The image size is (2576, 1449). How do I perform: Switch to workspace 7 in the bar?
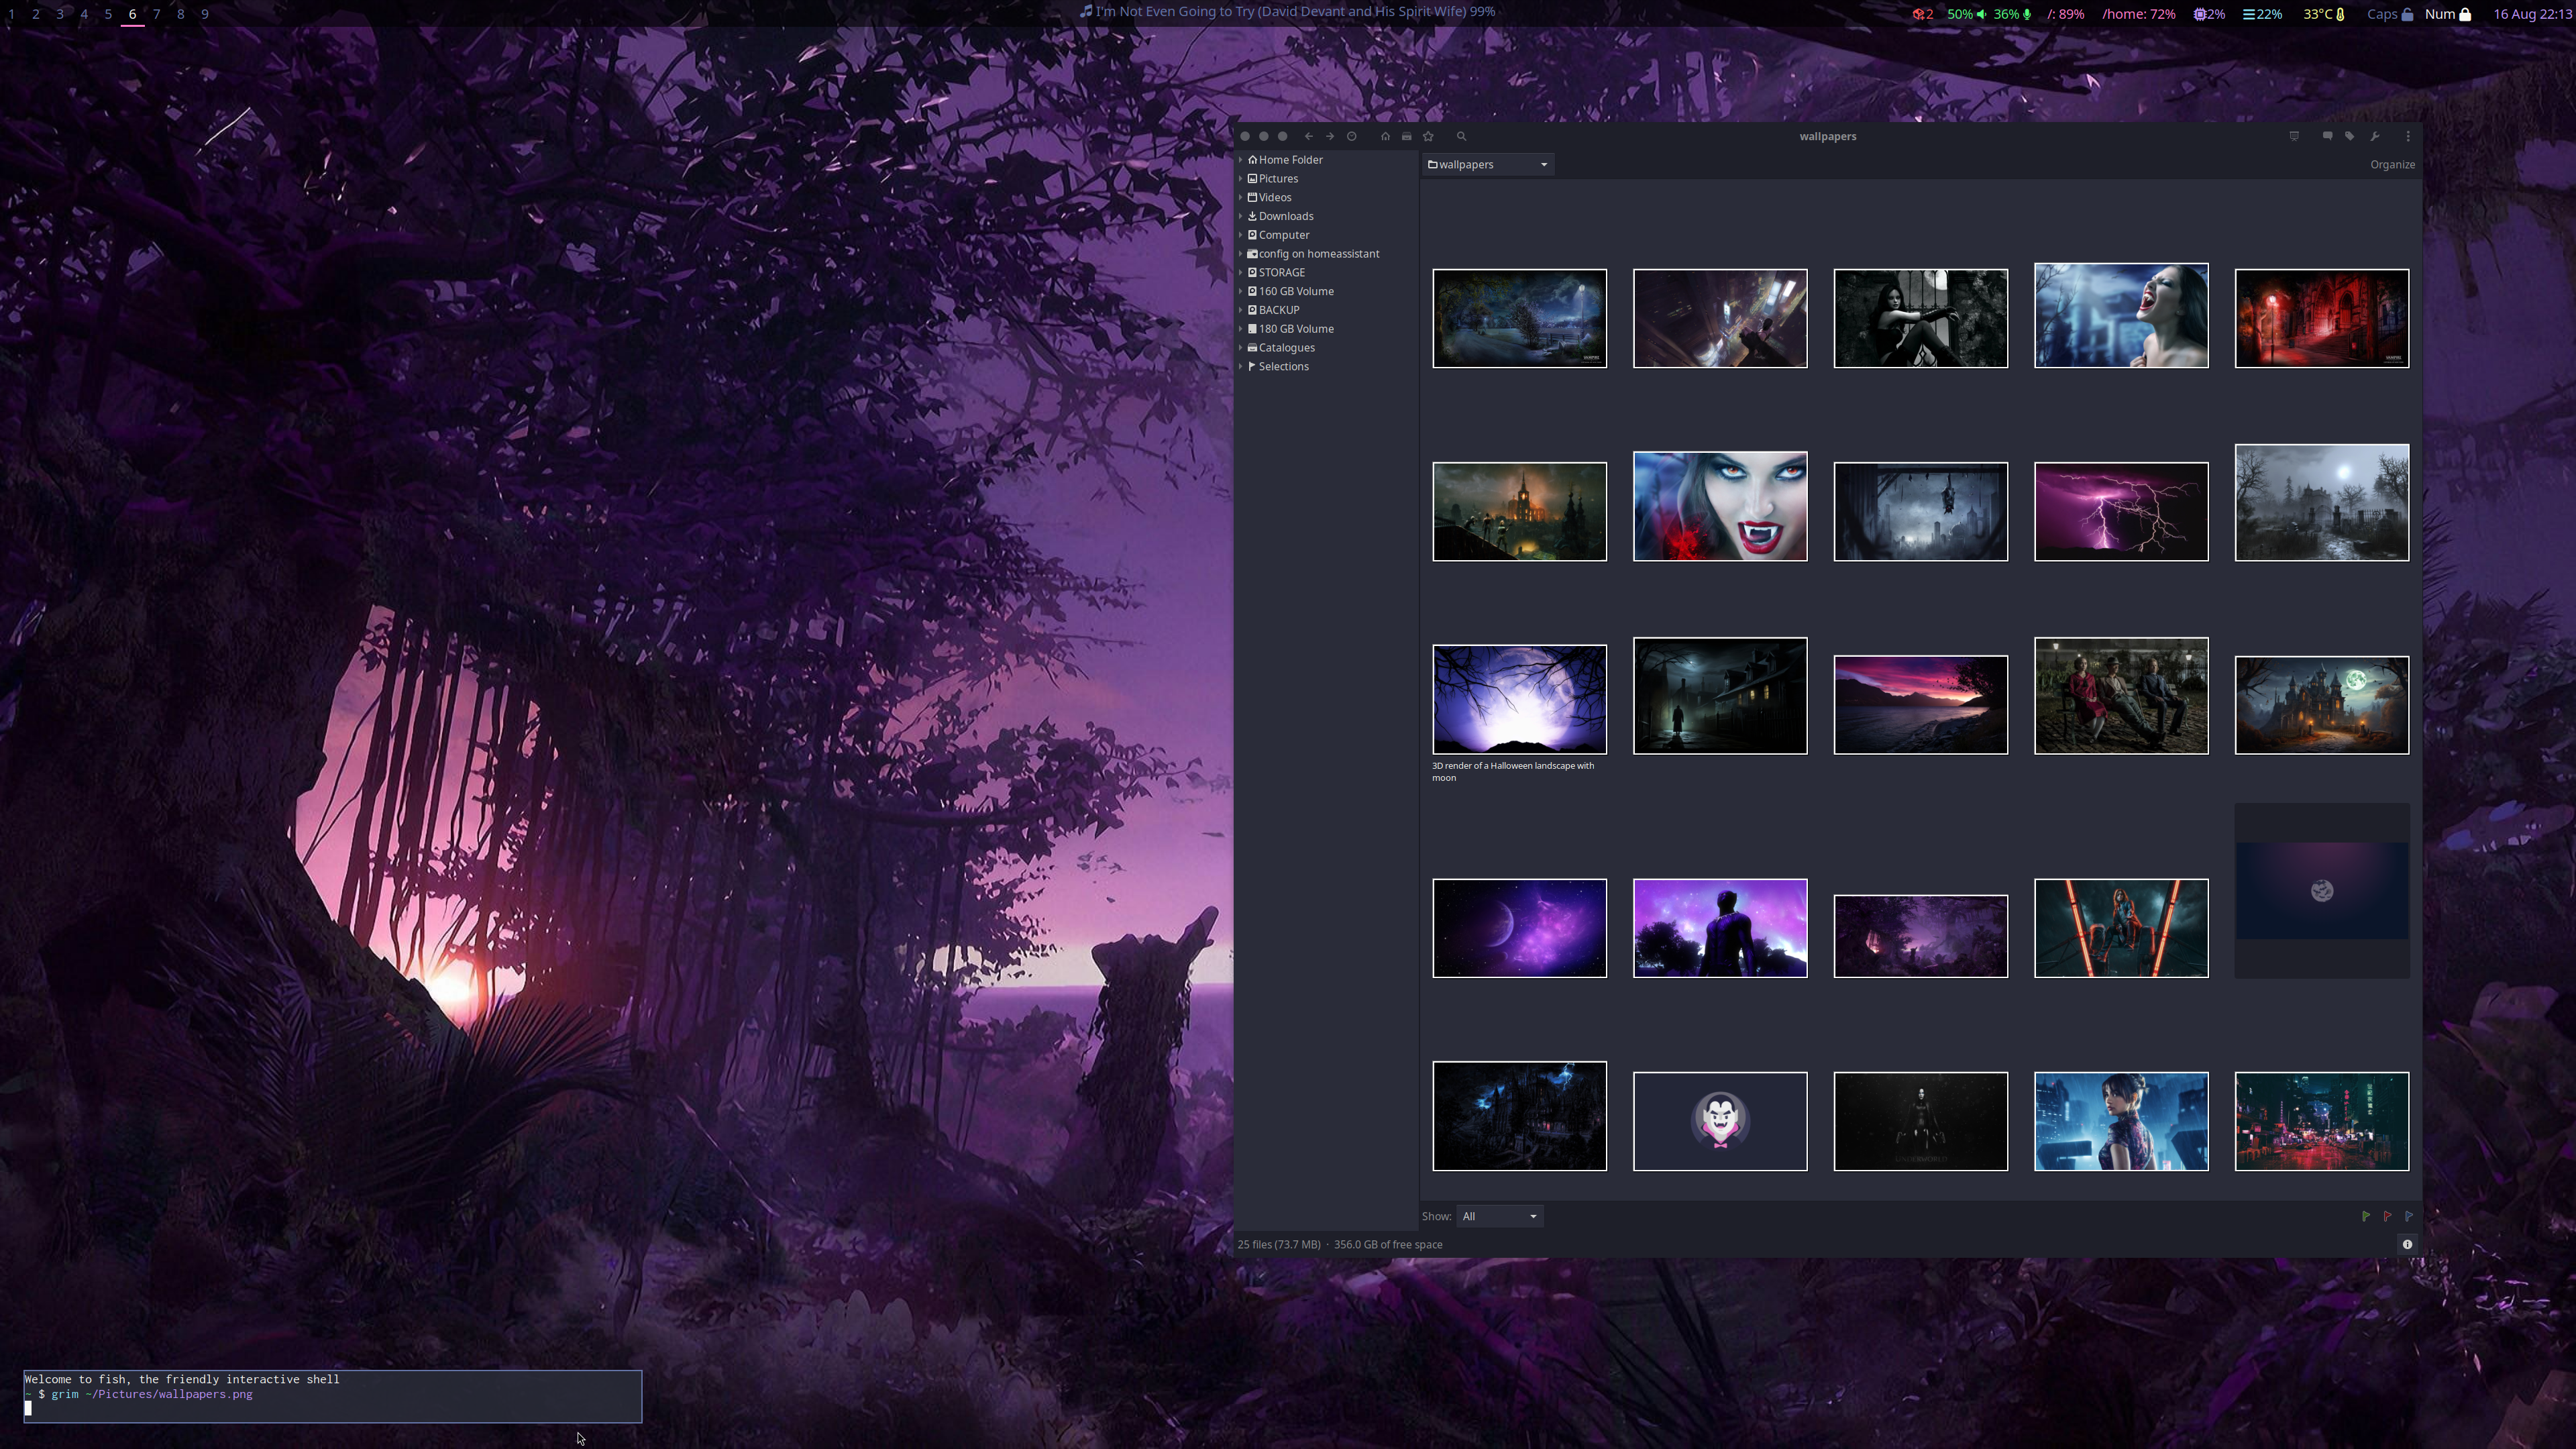(x=157, y=14)
